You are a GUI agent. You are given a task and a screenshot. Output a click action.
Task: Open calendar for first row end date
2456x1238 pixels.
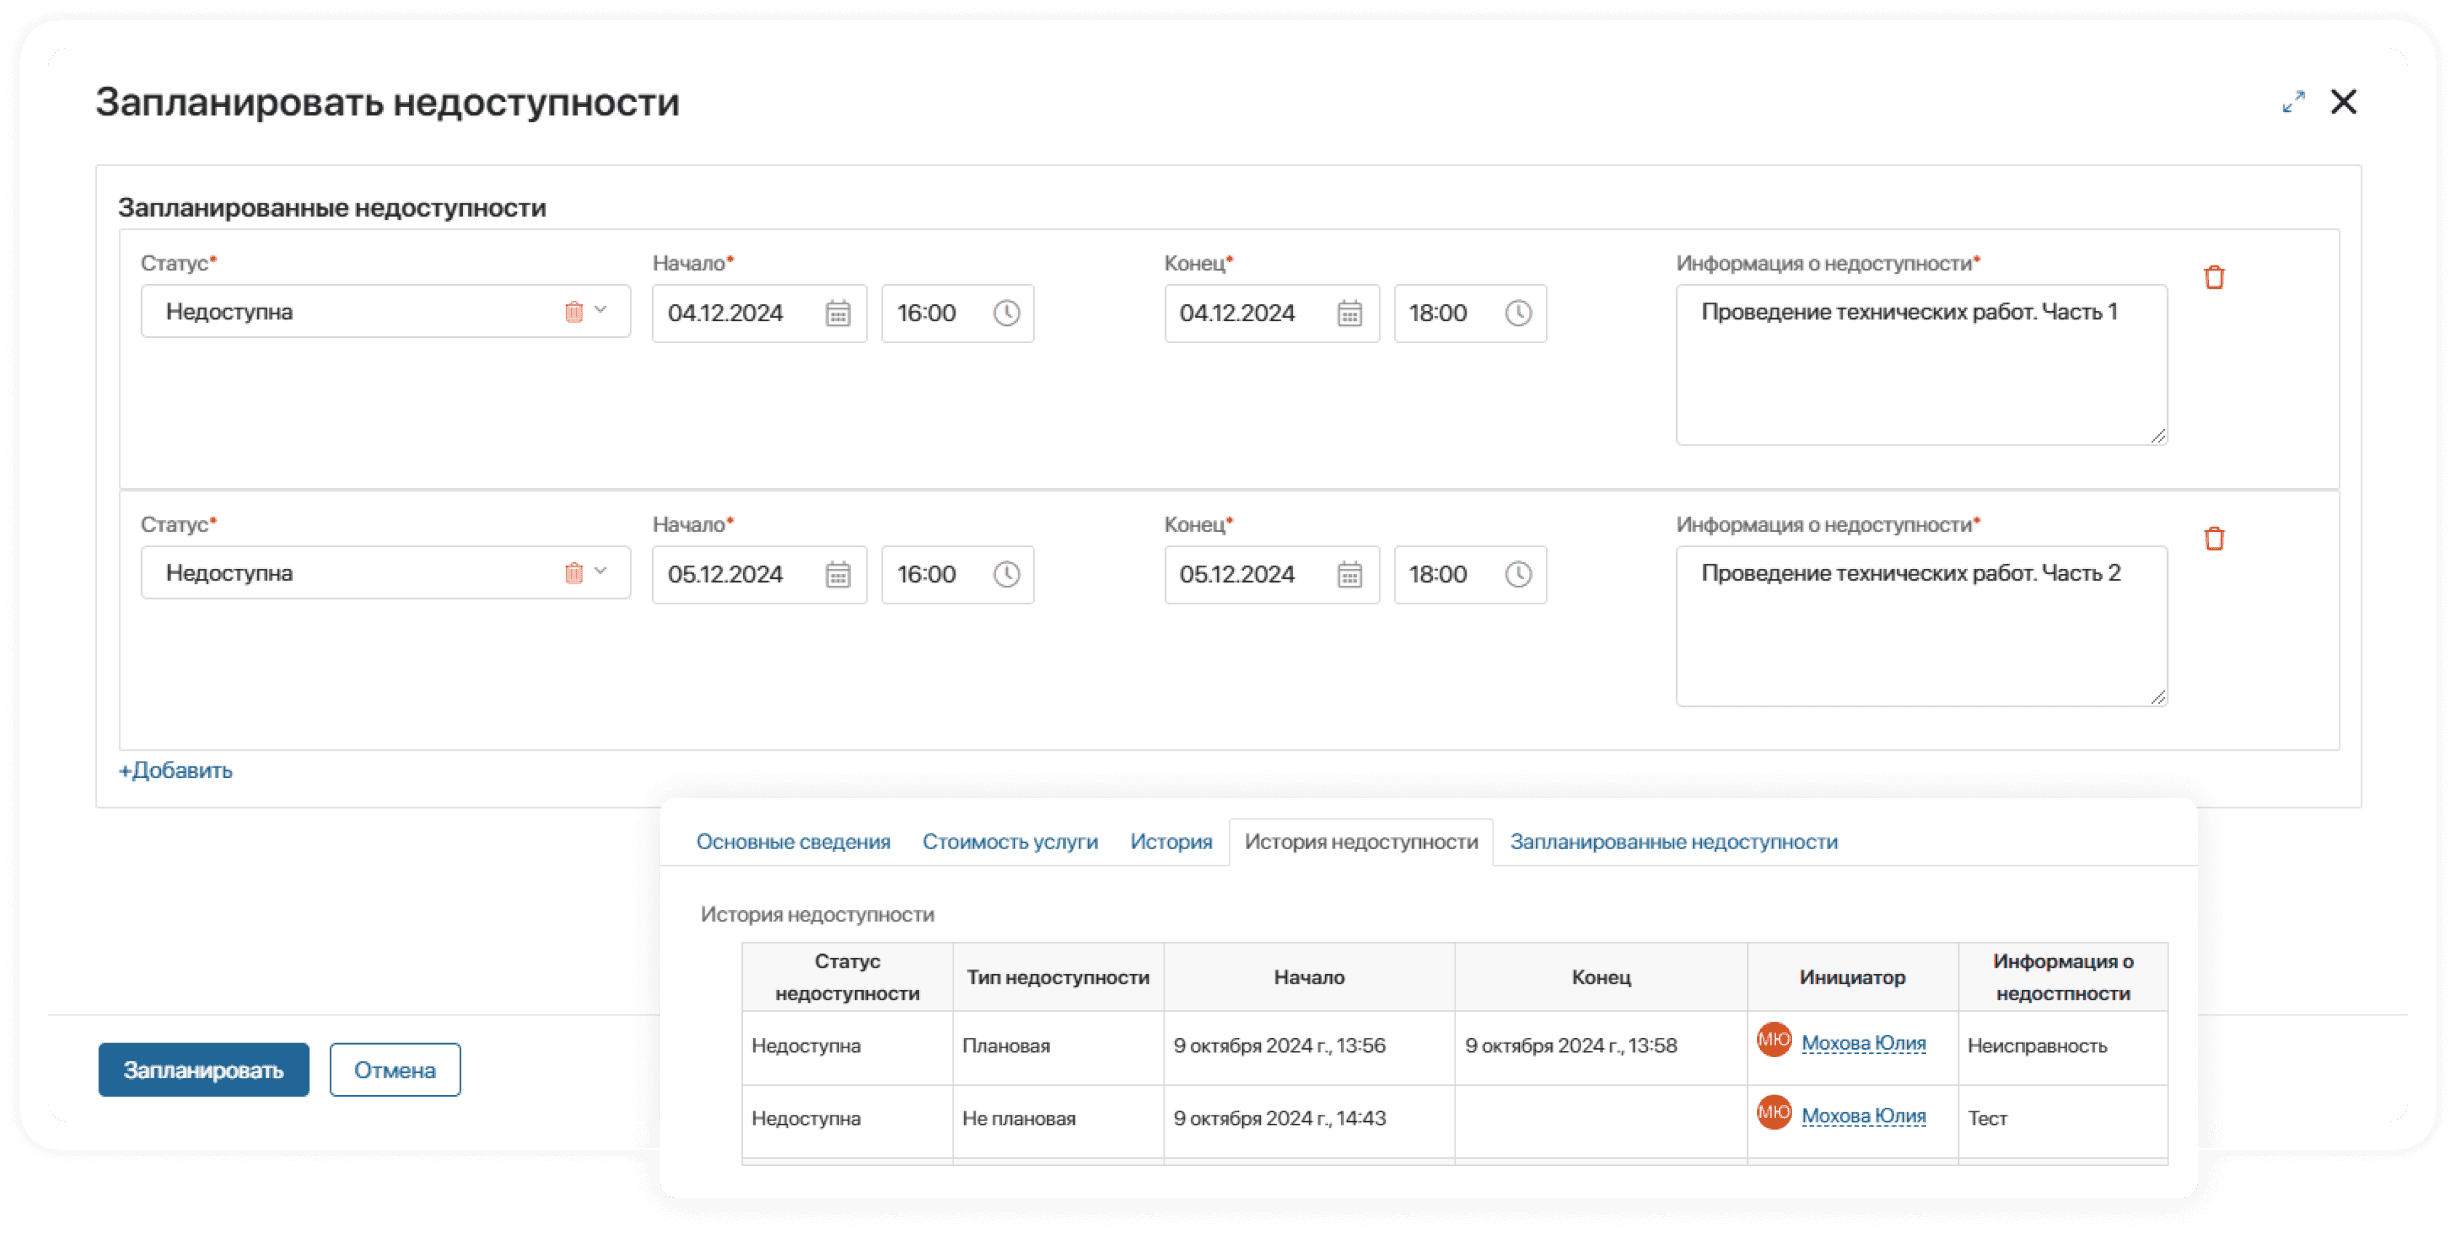tap(1349, 314)
